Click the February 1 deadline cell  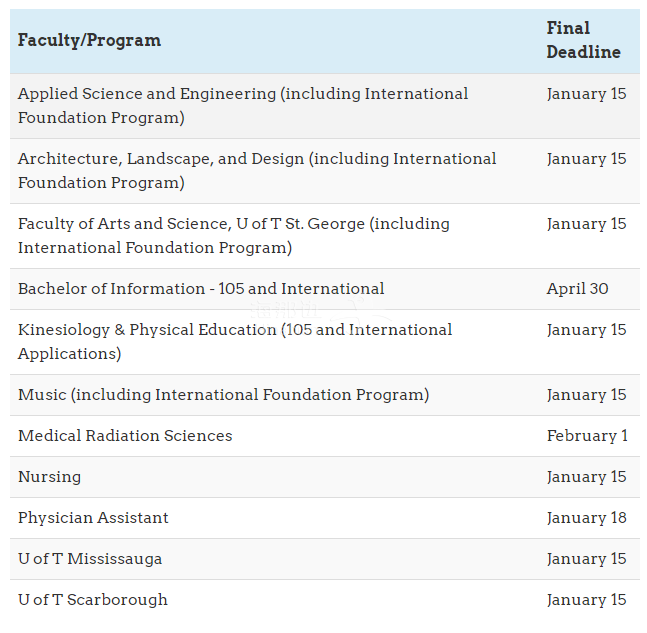pos(587,436)
